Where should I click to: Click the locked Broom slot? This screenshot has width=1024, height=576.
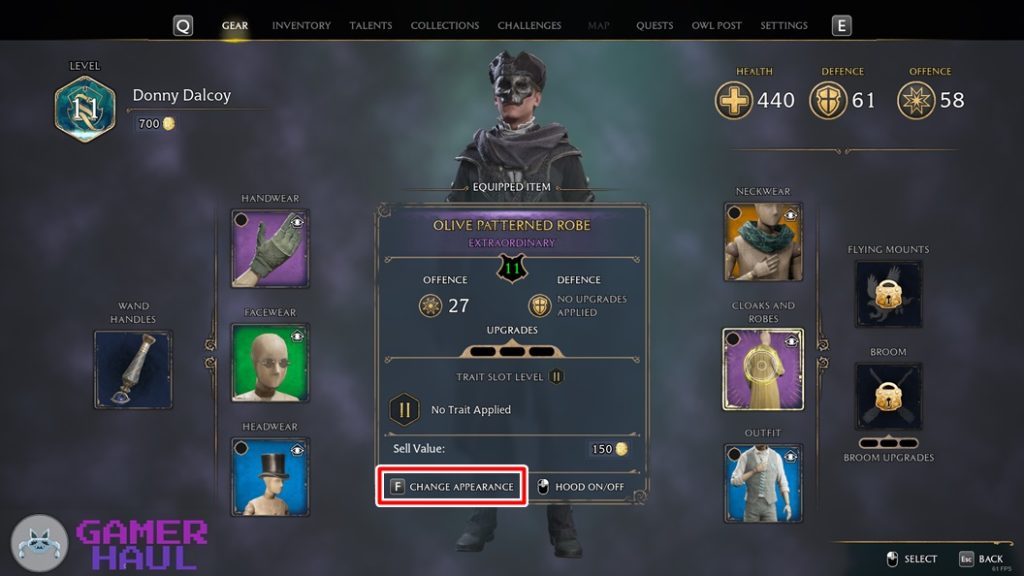coord(888,396)
